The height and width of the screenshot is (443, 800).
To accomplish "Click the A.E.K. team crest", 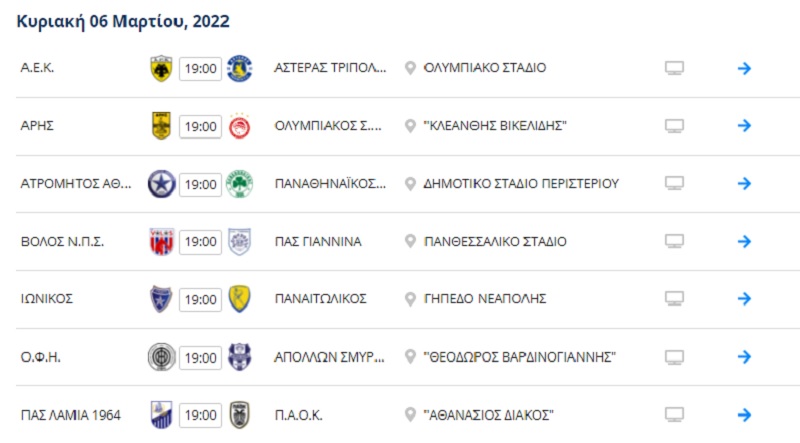I will (160, 68).
